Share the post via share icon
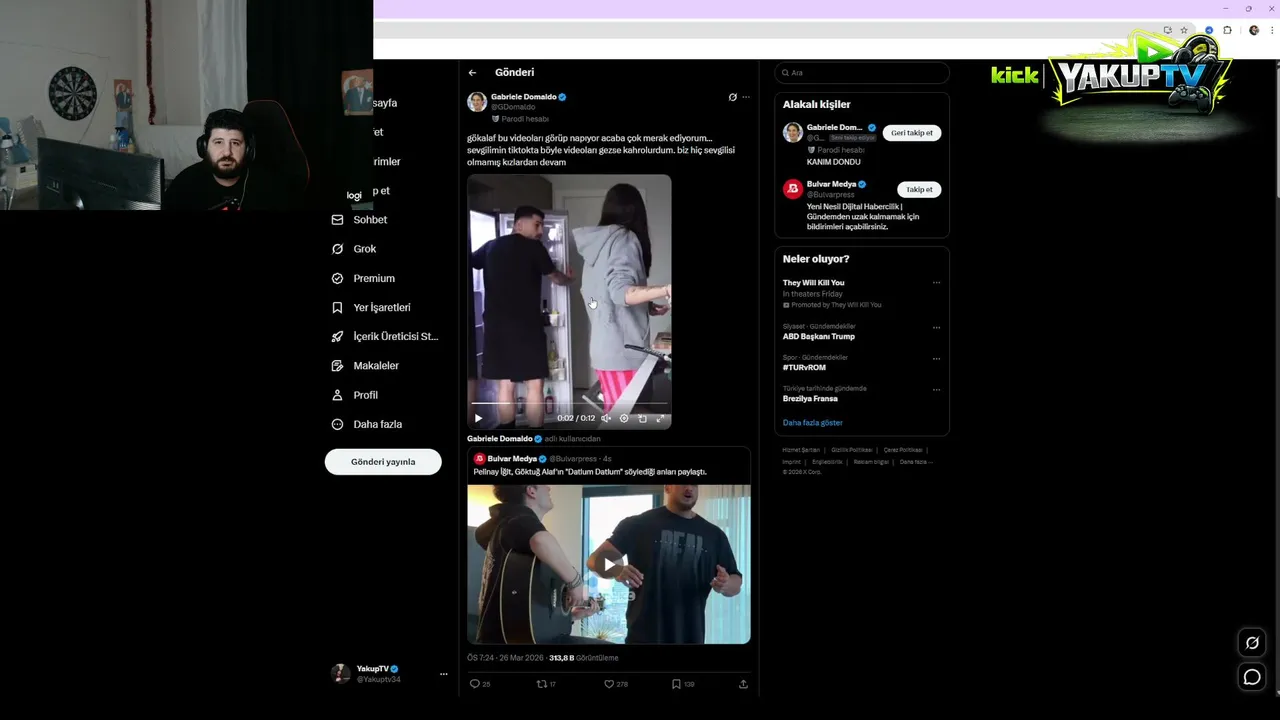Viewport: 1280px width, 720px height. tap(743, 684)
